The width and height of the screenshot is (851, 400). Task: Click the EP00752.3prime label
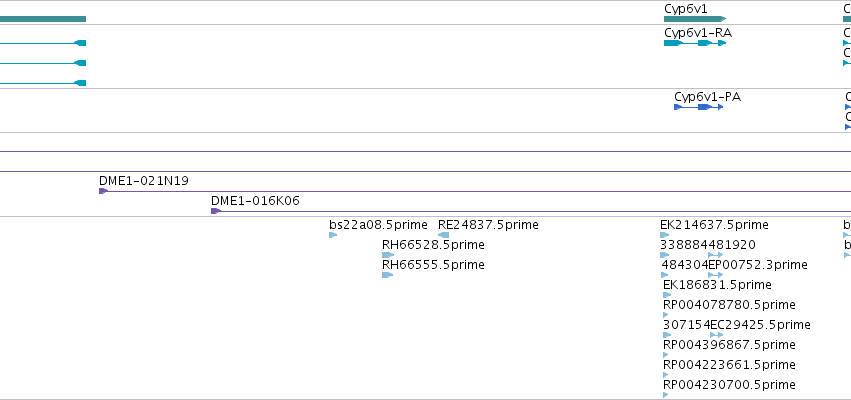[758, 265]
